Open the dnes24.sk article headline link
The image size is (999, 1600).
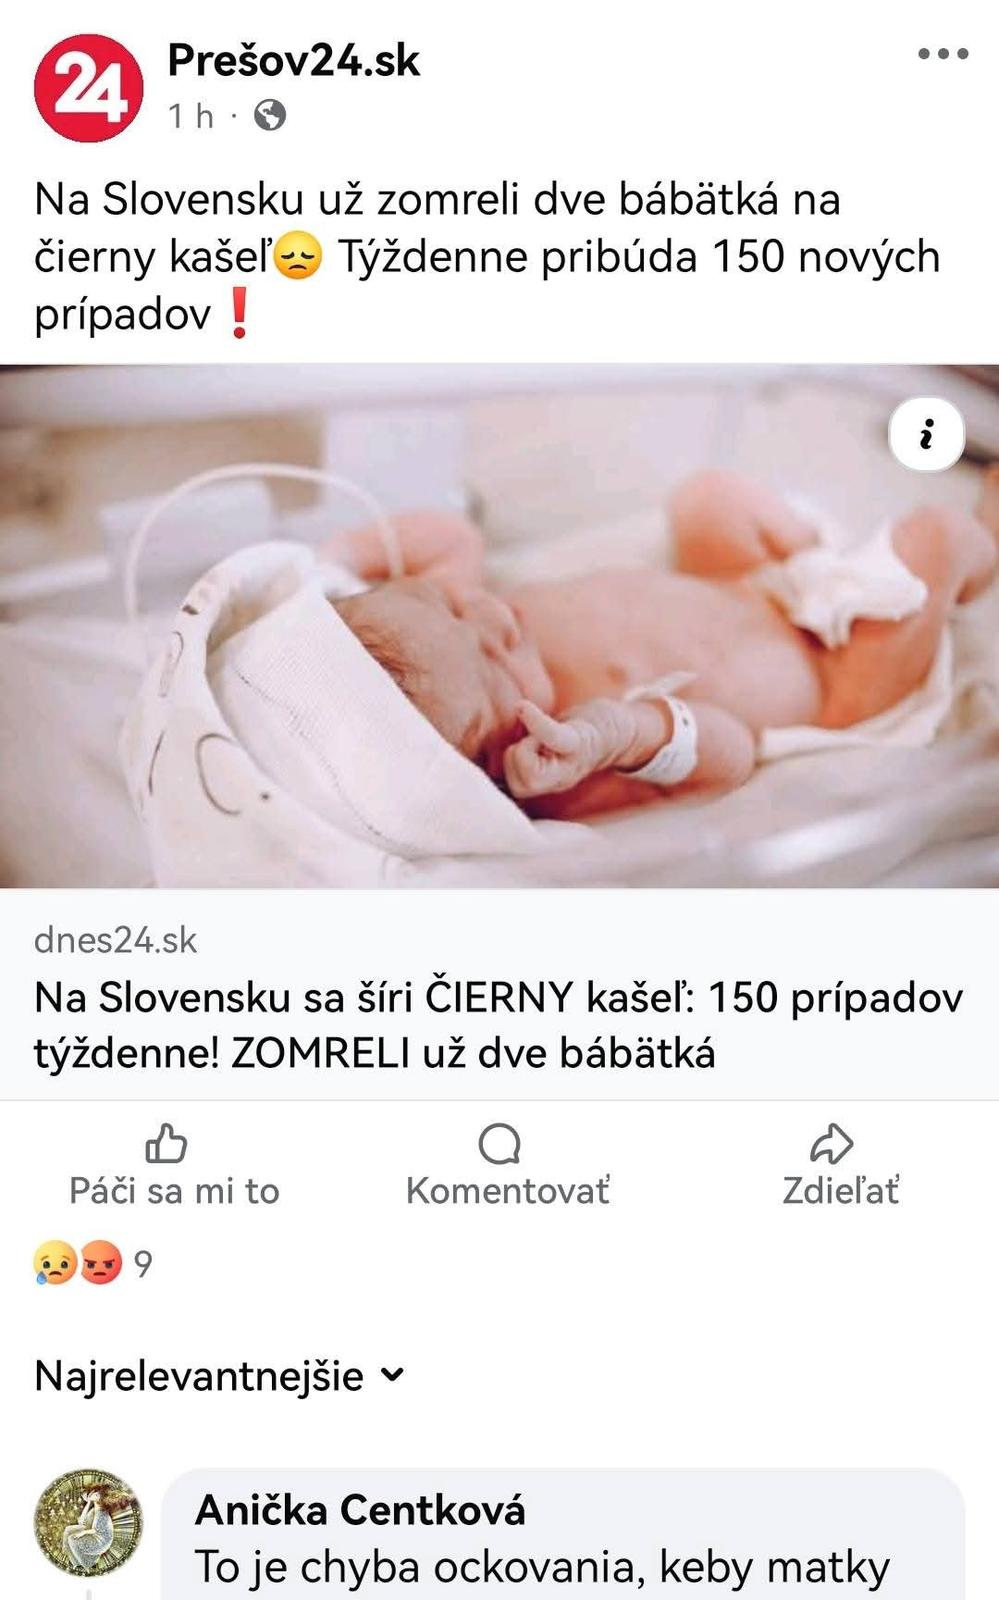[x=498, y=1025]
